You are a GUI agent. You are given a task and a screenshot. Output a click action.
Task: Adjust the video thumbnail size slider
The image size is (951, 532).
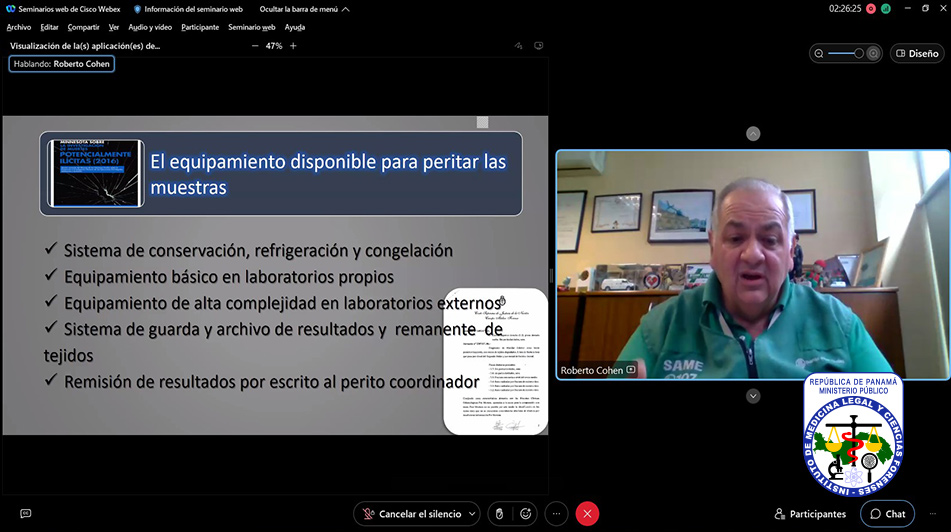pyautogui.click(x=845, y=53)
